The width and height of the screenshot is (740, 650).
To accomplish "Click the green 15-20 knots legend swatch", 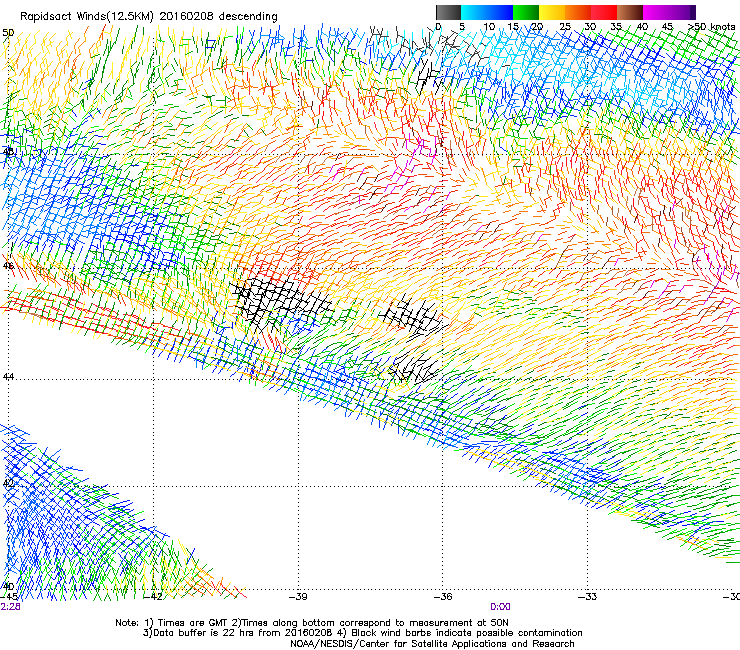I will 526,12.
